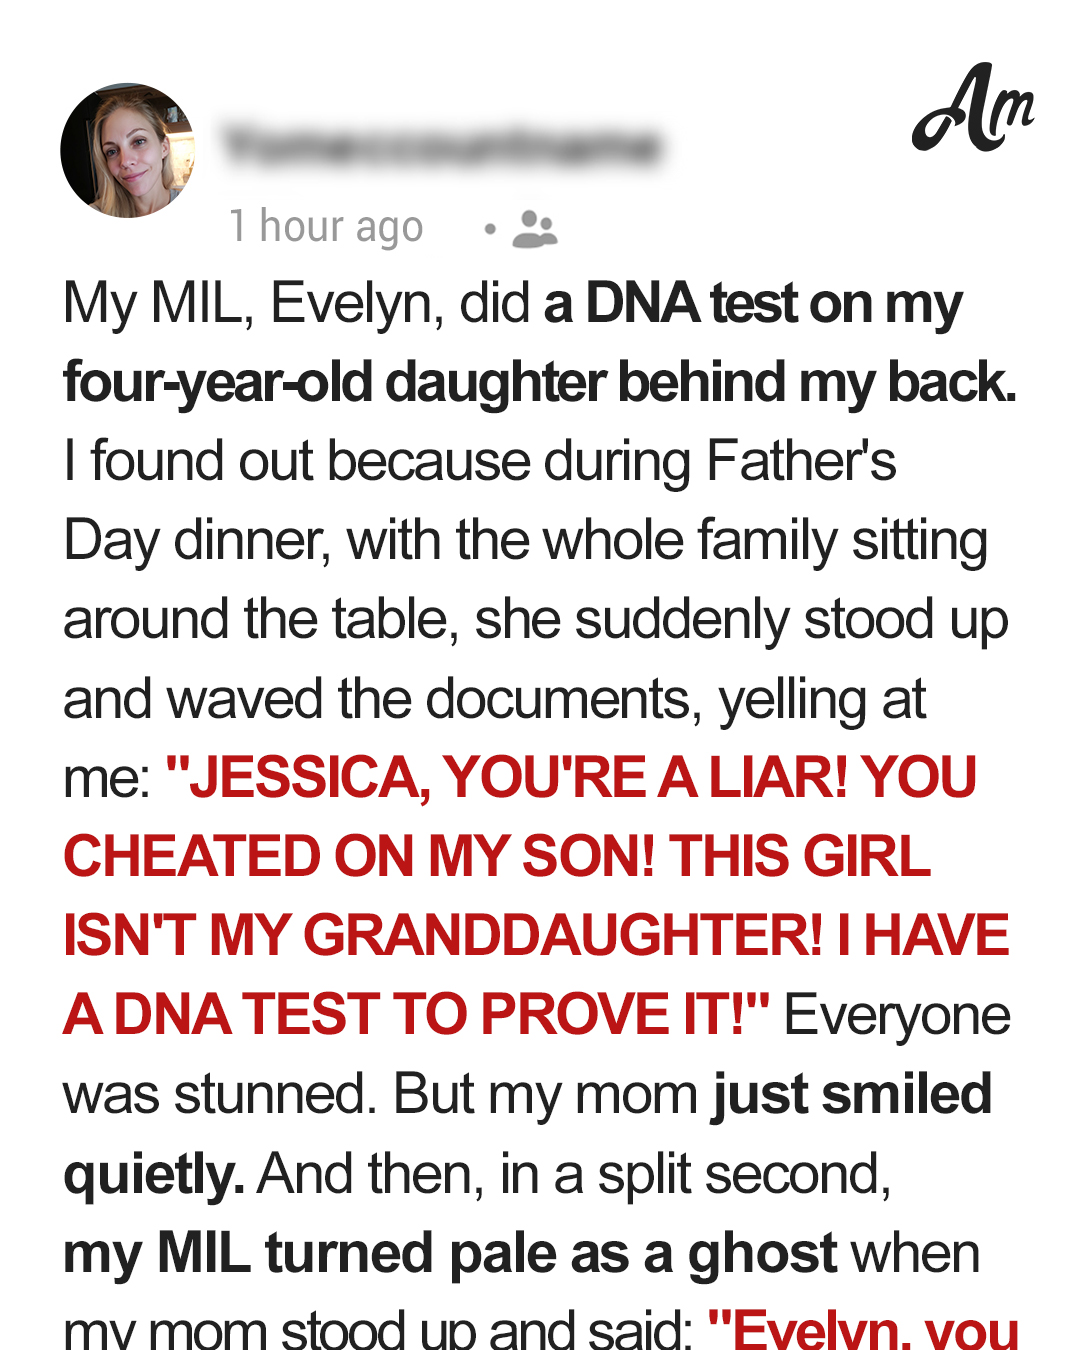Click the bold 'quietly.' word

[154, 1174]
